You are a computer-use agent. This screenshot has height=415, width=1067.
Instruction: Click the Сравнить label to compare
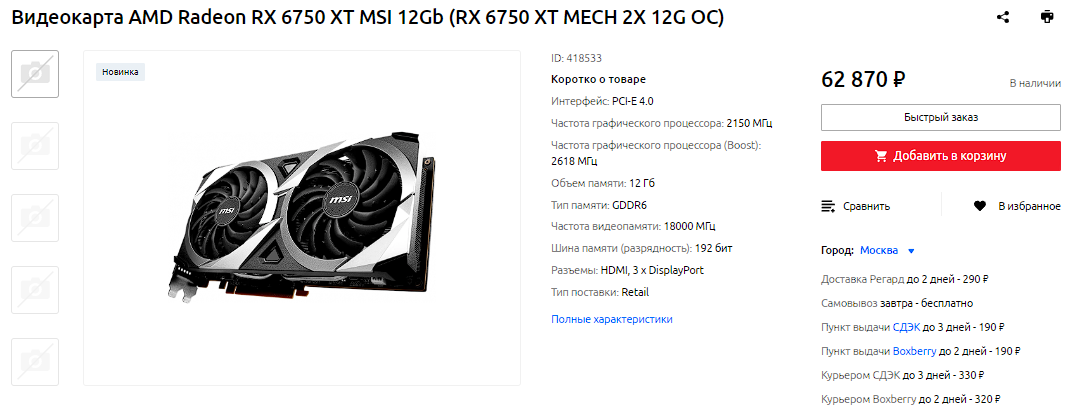click(866, 206)
